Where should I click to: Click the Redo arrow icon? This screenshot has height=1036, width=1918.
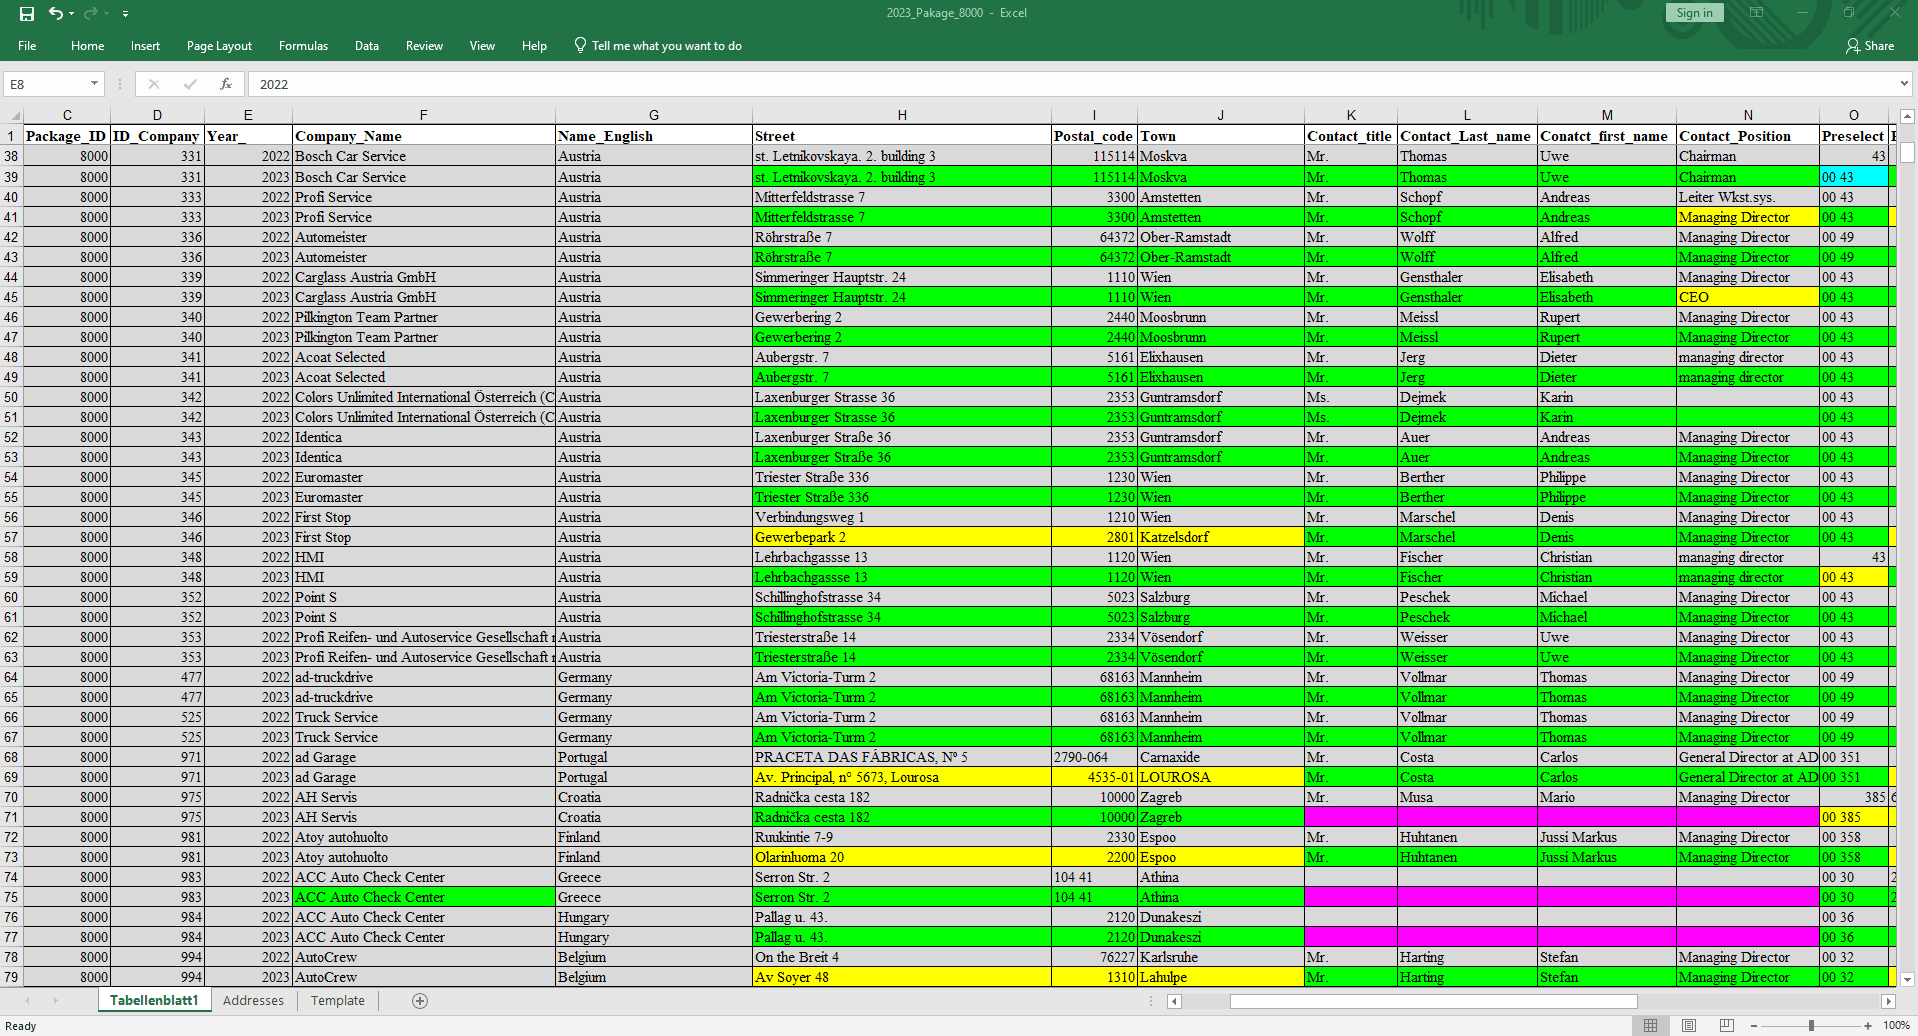click(x=91, y=13)
